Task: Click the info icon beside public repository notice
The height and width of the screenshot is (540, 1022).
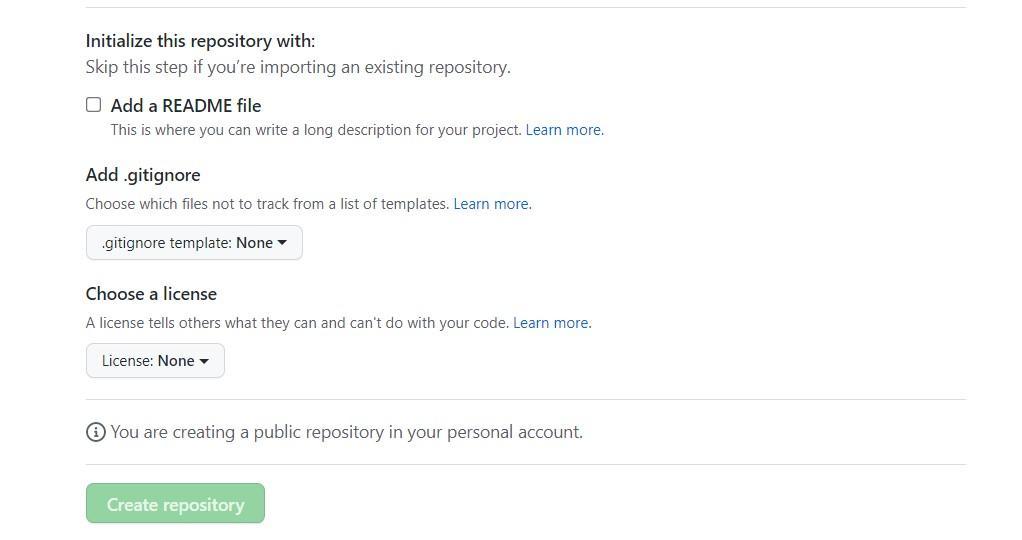Action: tap(96, 432)
